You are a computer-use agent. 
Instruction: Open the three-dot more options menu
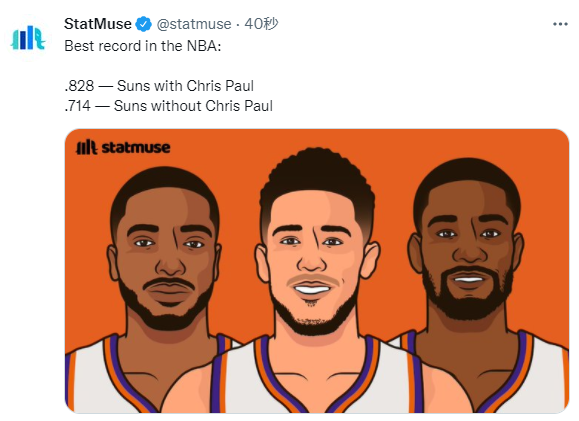point(560,24)
